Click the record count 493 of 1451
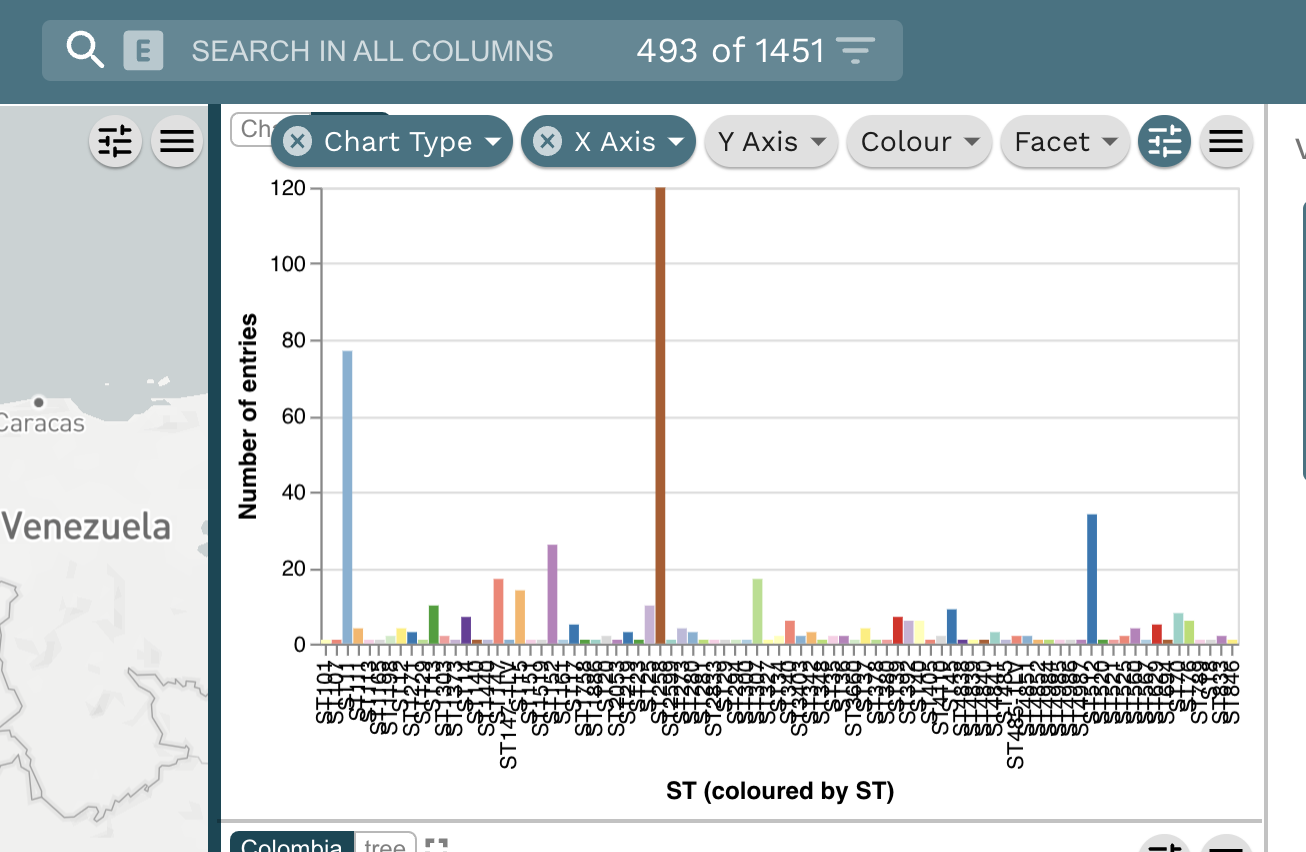The width and height of the screenshot is (1306, 852). pyautogui.click(x=730, y=50)
